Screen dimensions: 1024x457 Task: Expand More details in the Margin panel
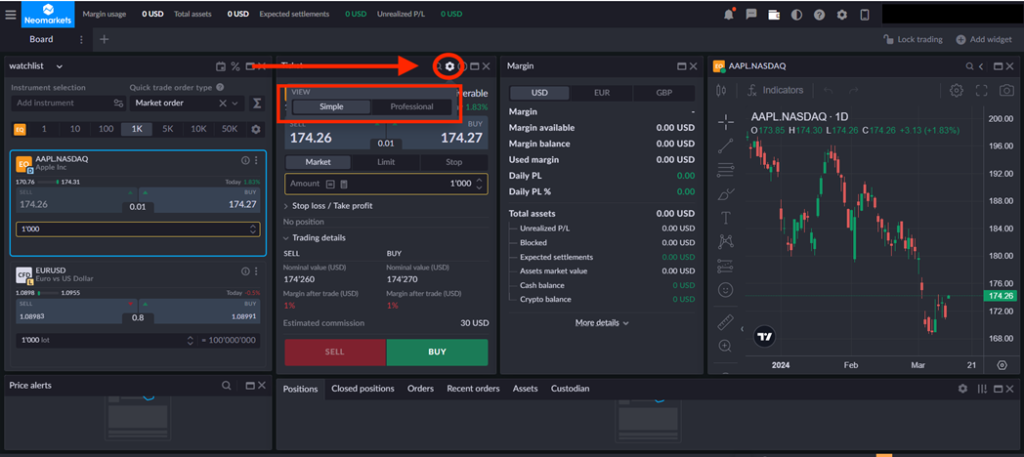(x=601, y=323)
